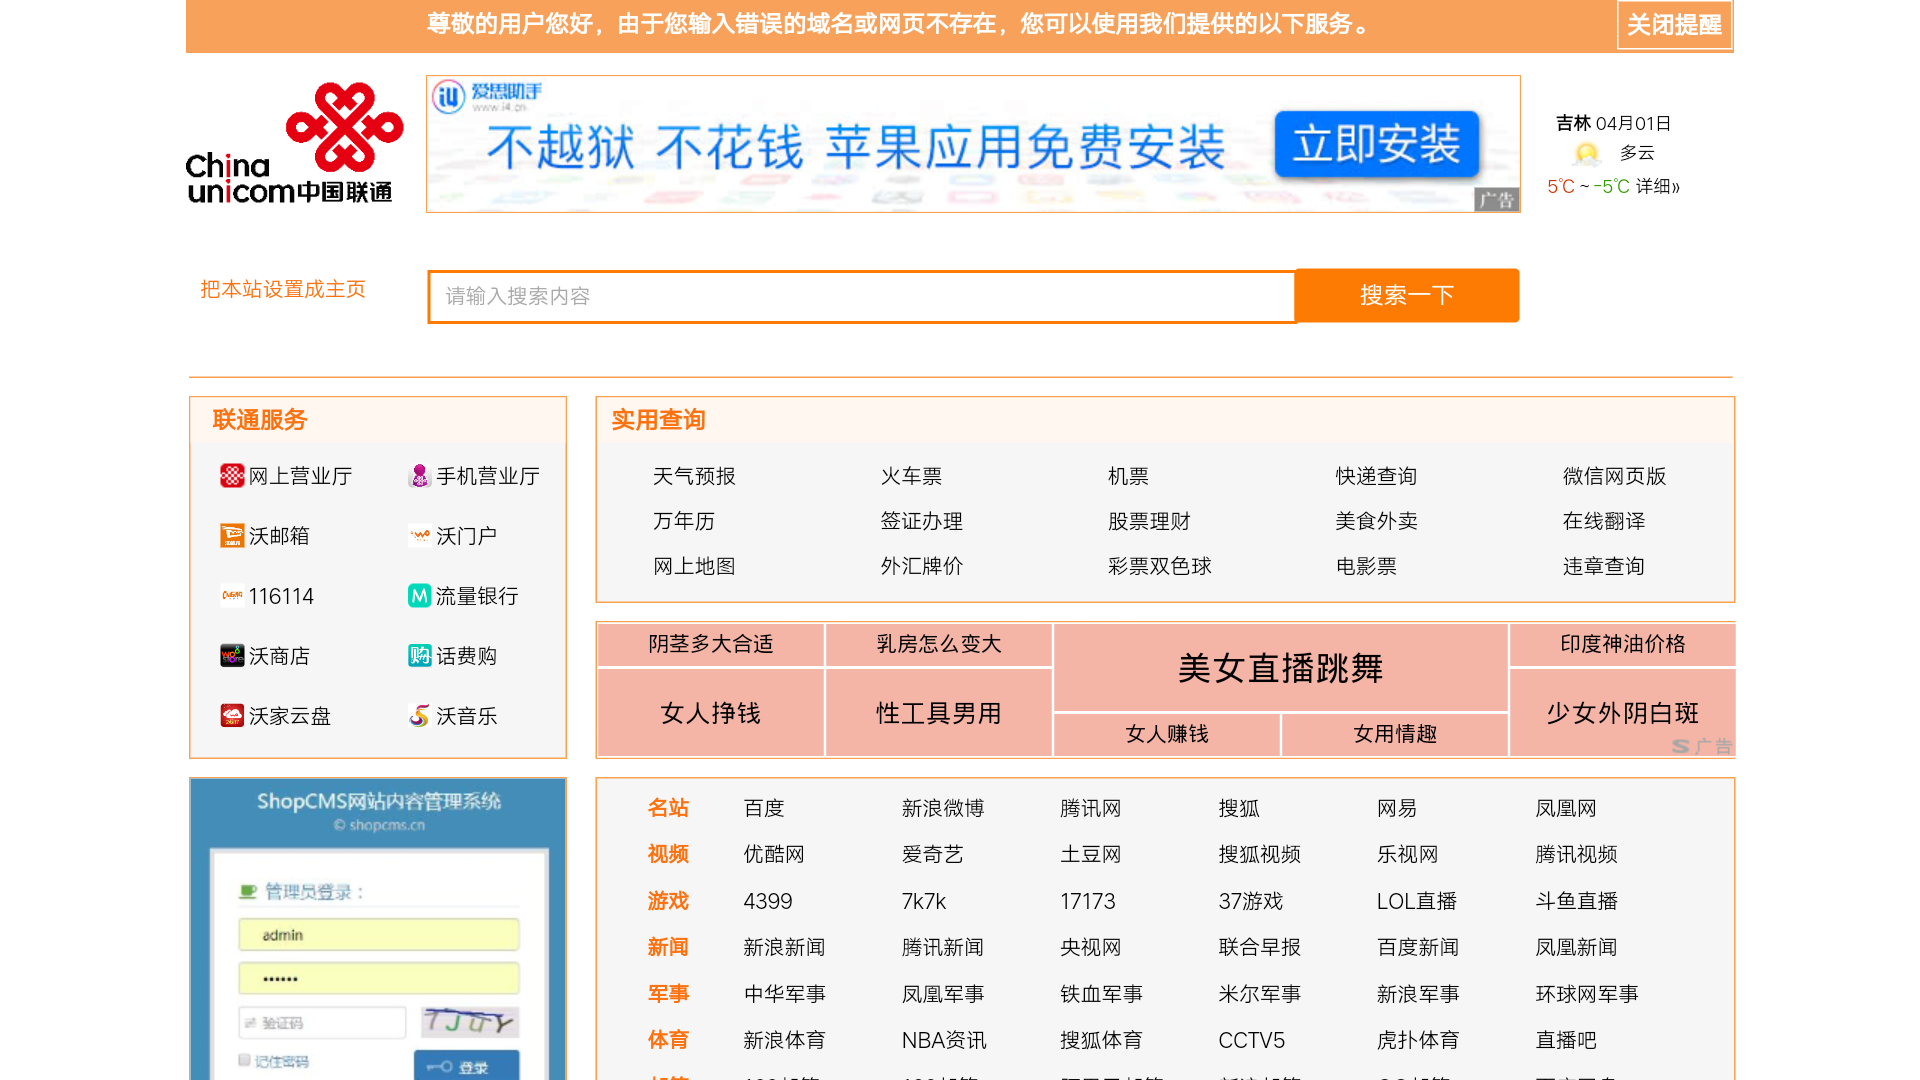Click the 流量银行 green M icon

(419, 596)
